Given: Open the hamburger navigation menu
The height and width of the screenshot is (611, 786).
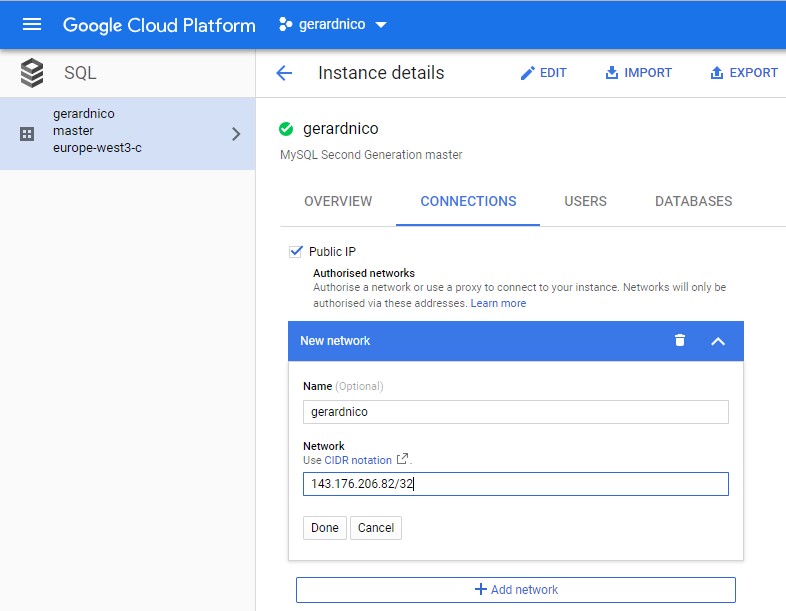Looking at the screenshot, I should (32, 24).
